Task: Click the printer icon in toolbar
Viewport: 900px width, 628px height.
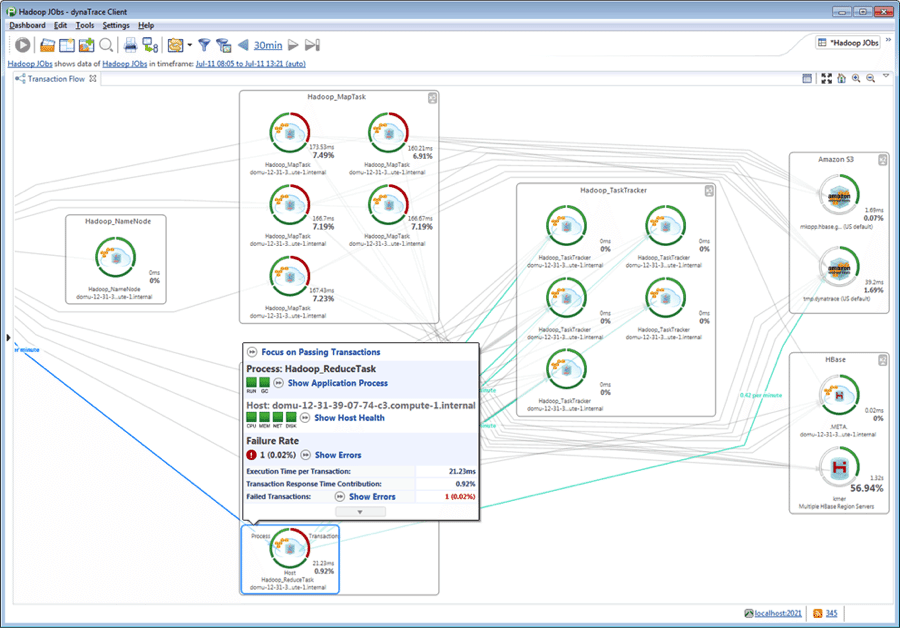Action: (x=130, y=45)
